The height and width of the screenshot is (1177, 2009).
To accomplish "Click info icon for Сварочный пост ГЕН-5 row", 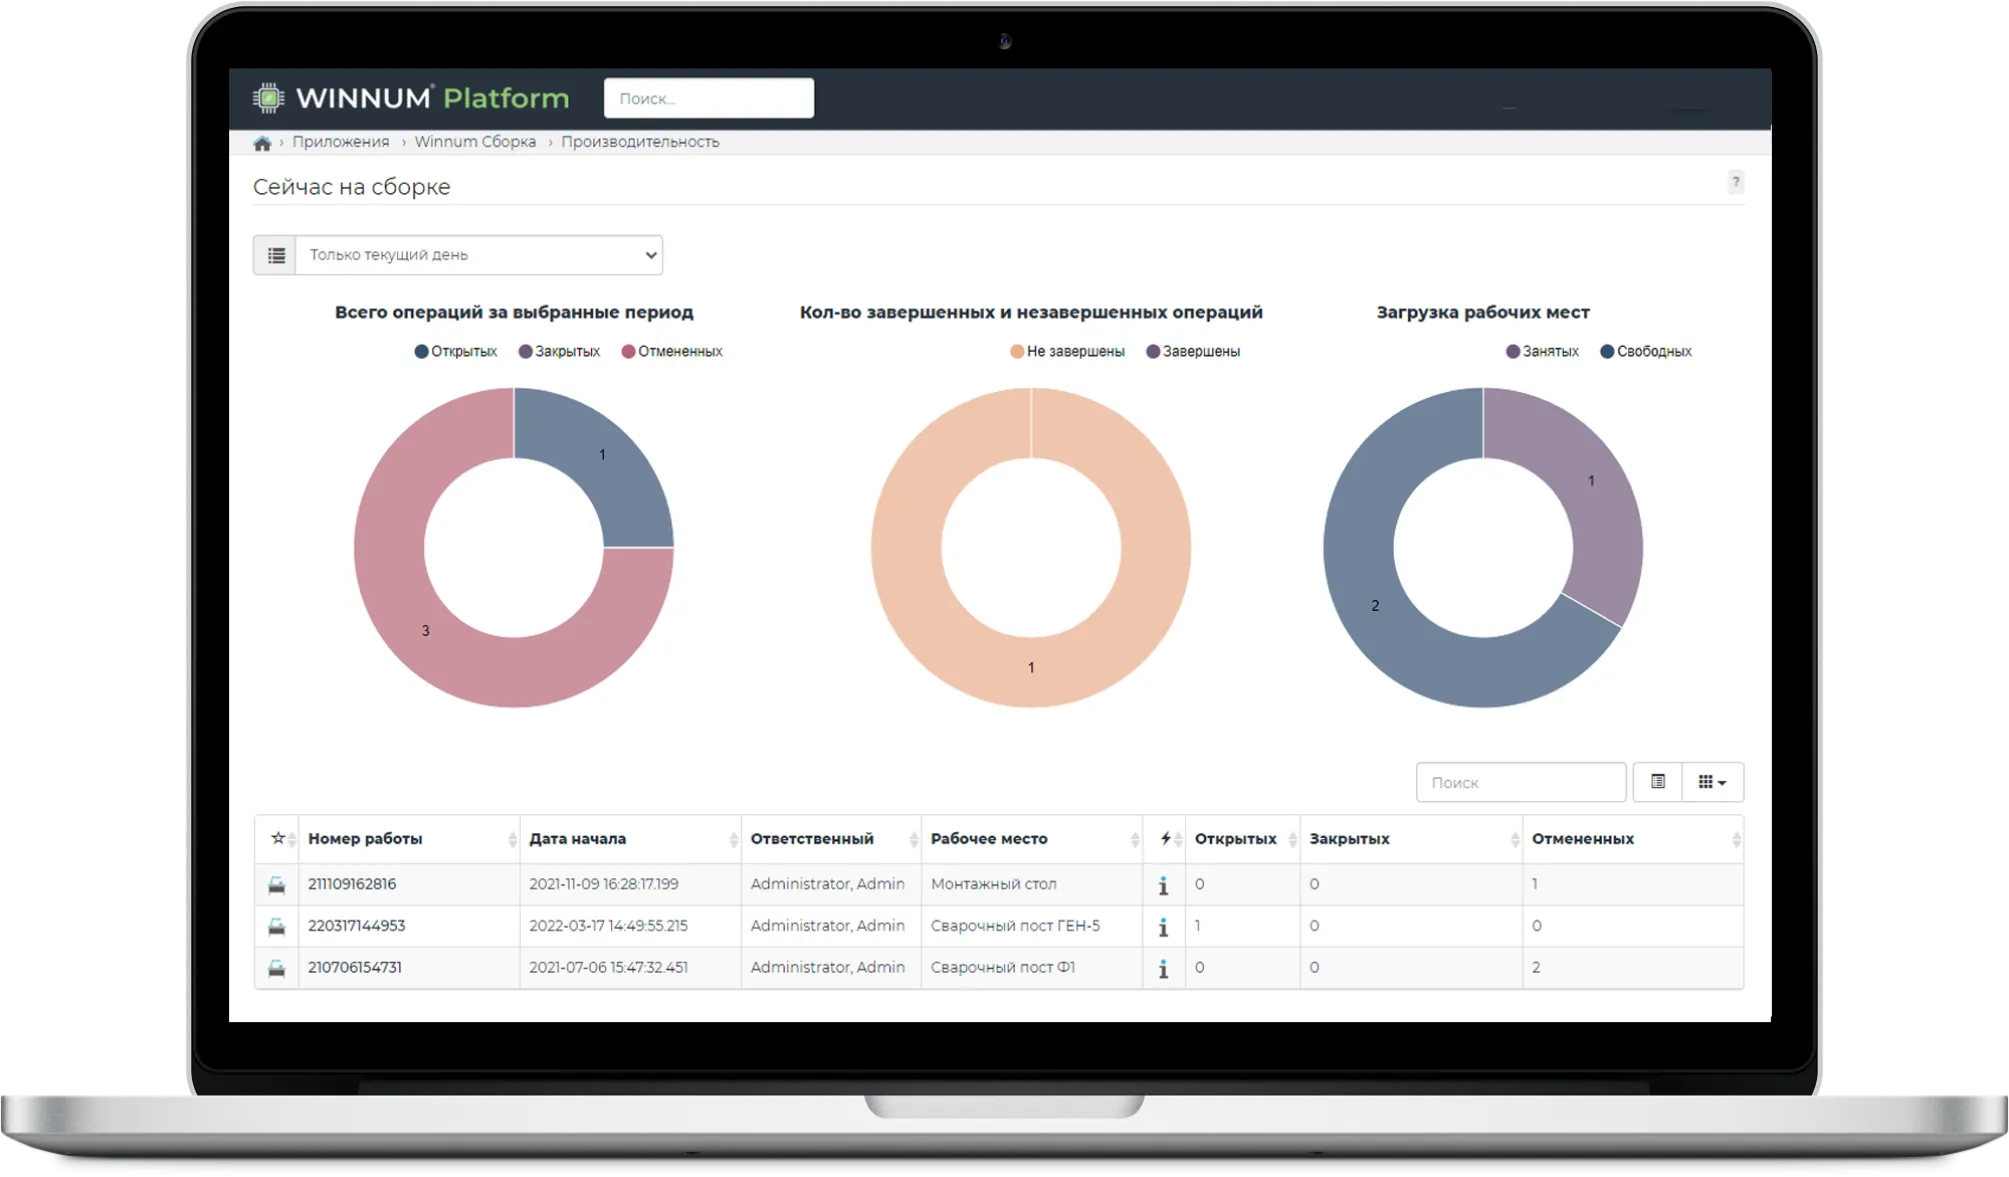I will (x=1163, y=927).
